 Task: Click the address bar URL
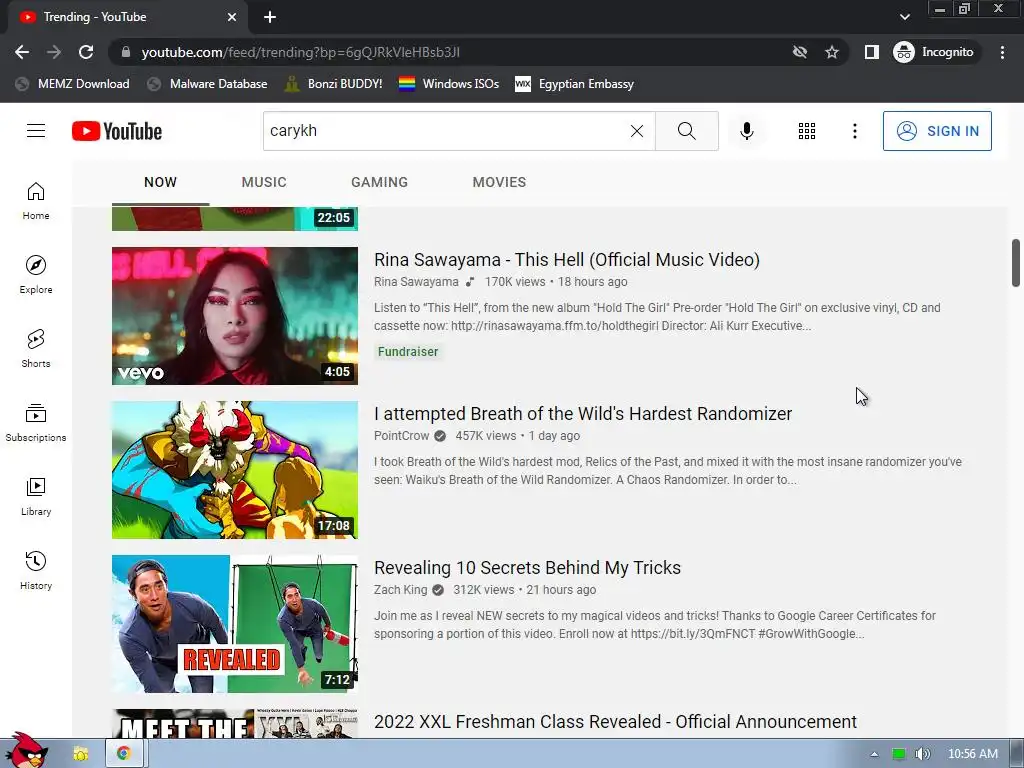pyautogui.click(x=300, y=52)
